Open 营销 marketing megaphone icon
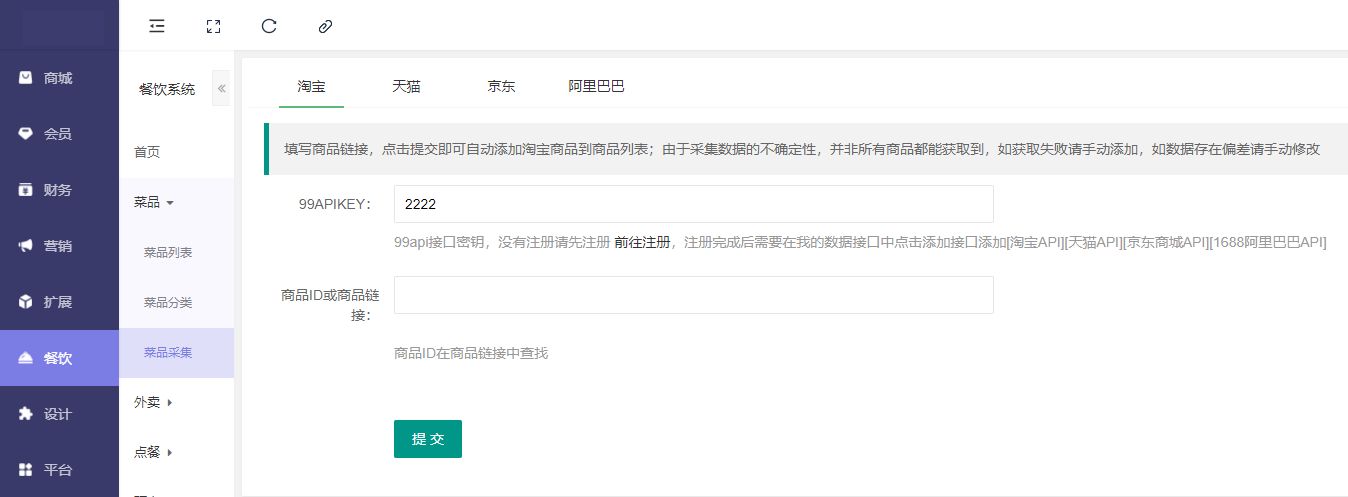 (26, 246)
